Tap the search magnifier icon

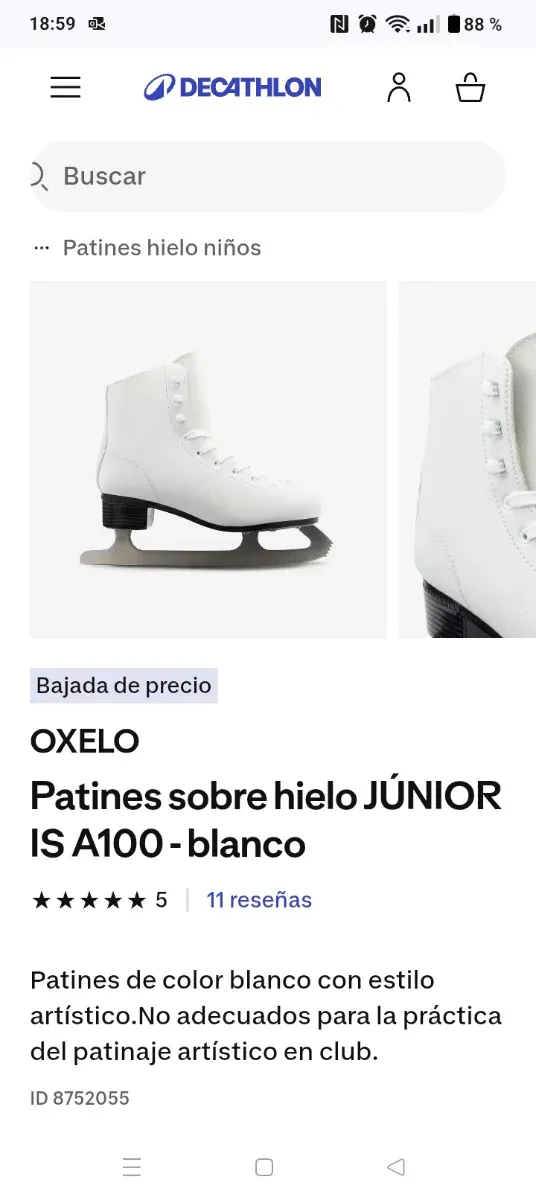coord(39,176)
